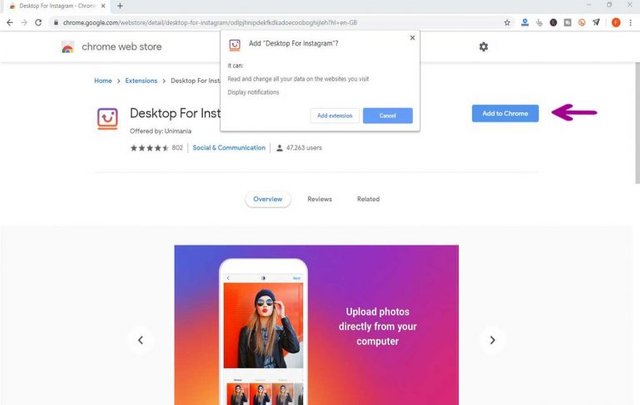This screenshot has width=640, height=405.
Task: Click the orange profile avatar
Action: (x=616, y=22)
